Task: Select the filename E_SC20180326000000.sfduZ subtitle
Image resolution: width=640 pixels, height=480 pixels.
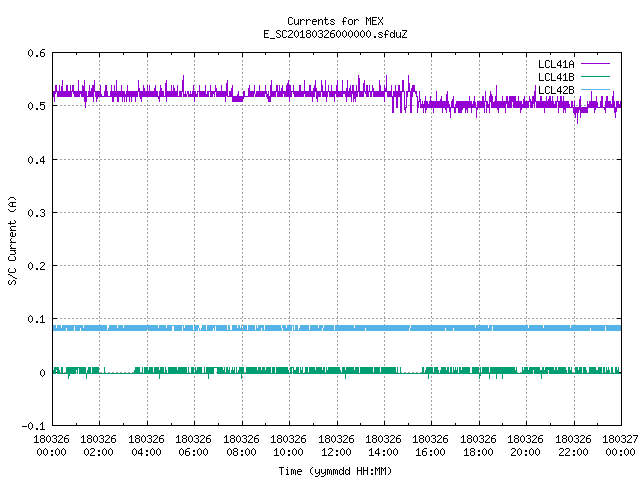Action: (x=335, y=34)
